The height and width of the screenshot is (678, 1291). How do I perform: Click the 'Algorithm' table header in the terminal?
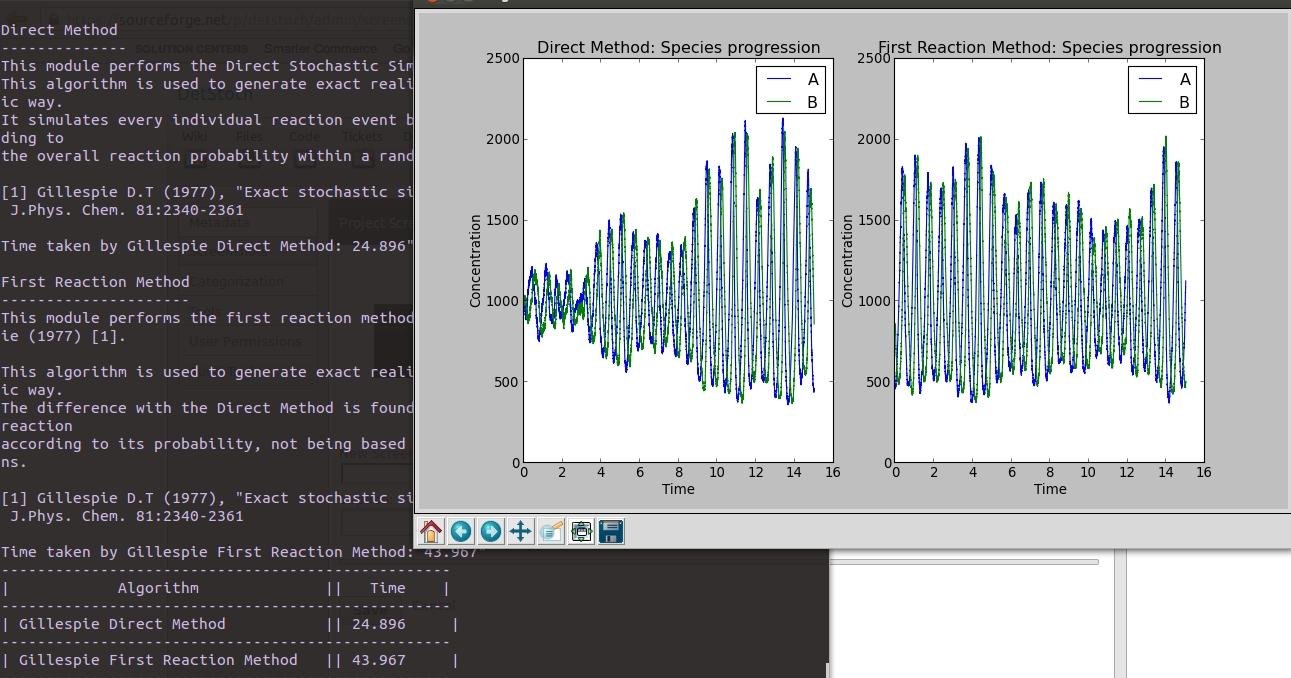coord(158,588)
